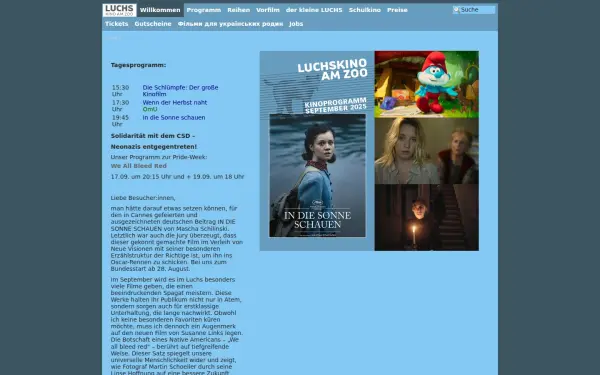Screen dimensions: 600x375
Task: Click the Liebe Besucher:innen greeting
Action: (143, 198)
